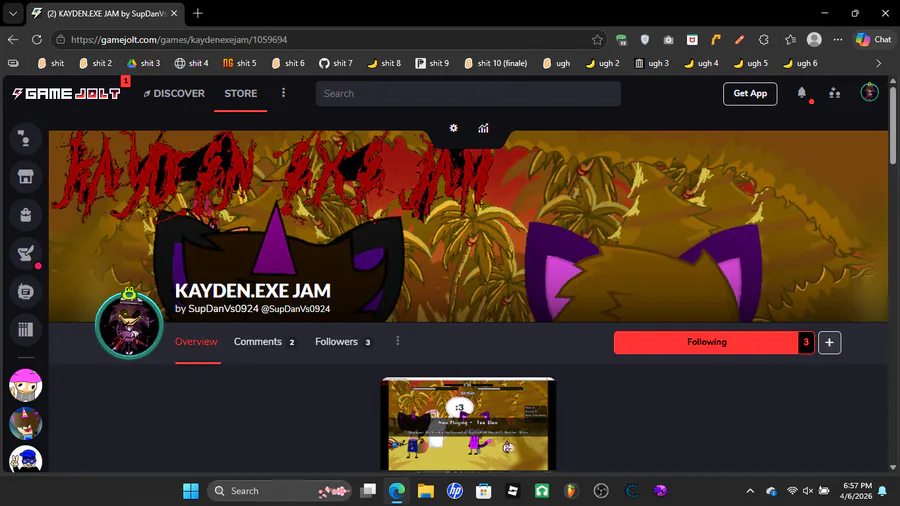The width and height of the screenshot is (900, 506).
Task: Click the developer avatar on game header
Action: click(x=129, y=325)
